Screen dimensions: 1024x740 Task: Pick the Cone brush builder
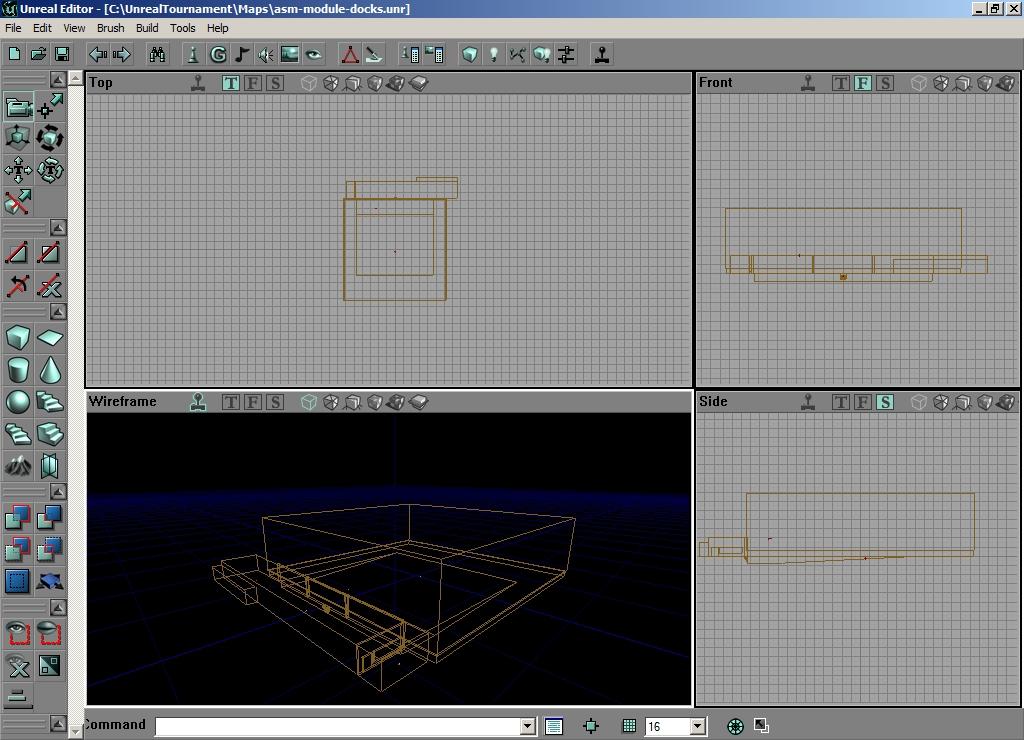50,370
